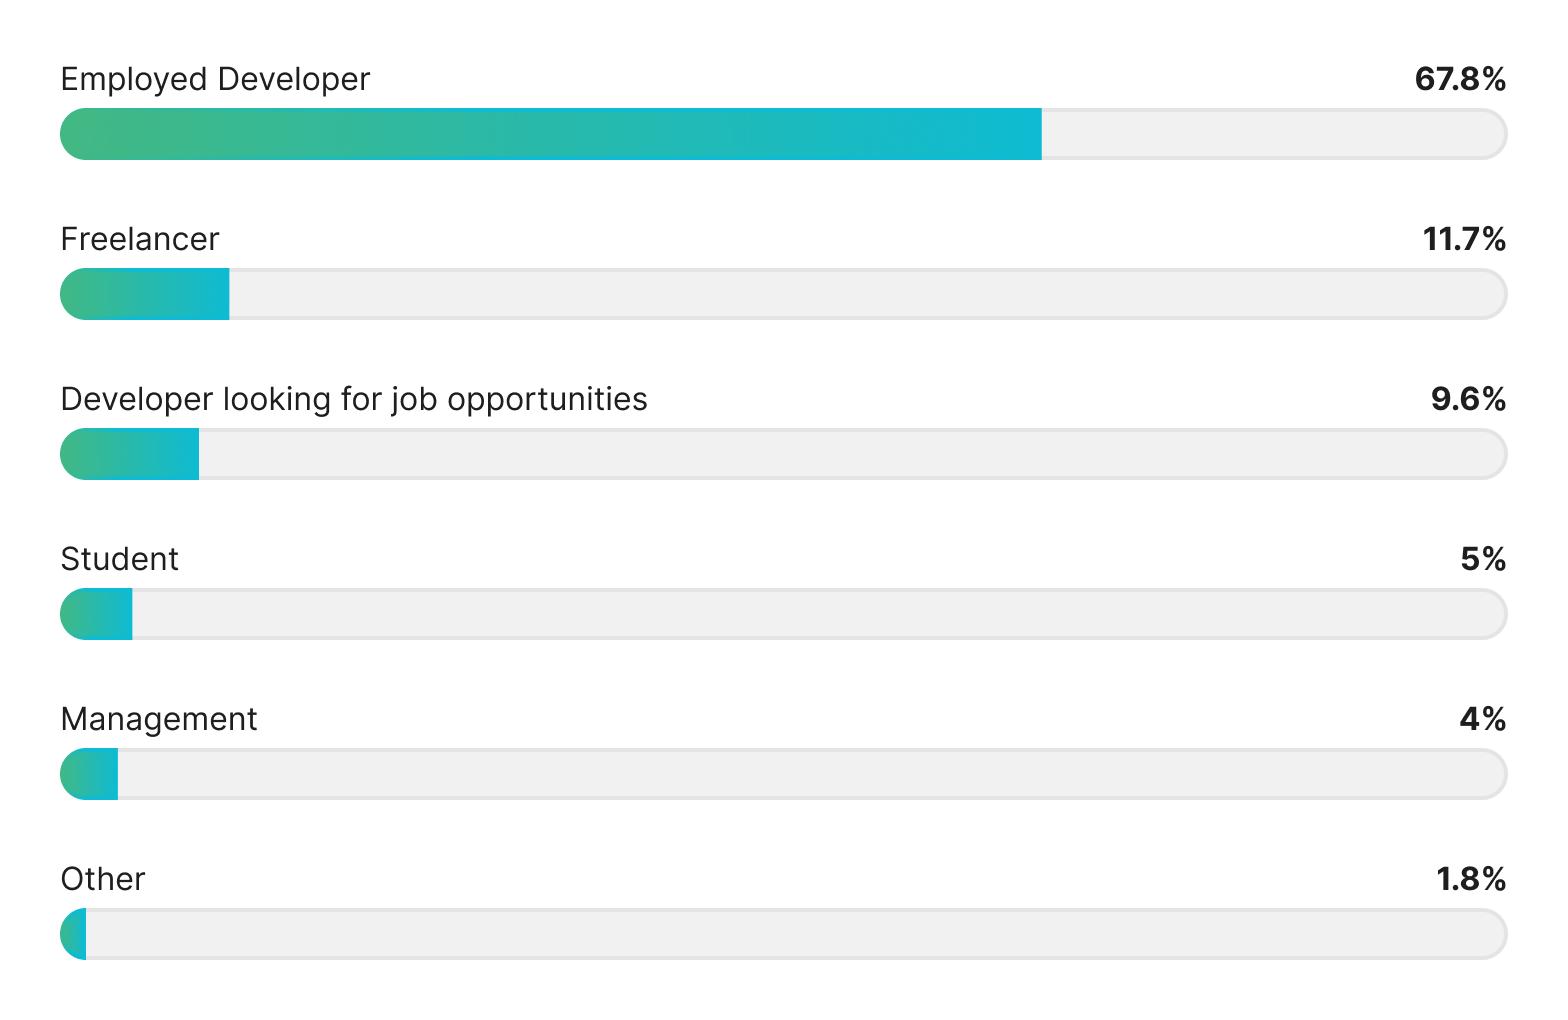Image resolution: width=1568 pixels, height=1020 pixels.
Task: Click the 9.6% percentage value
Action: [1468, 399]
